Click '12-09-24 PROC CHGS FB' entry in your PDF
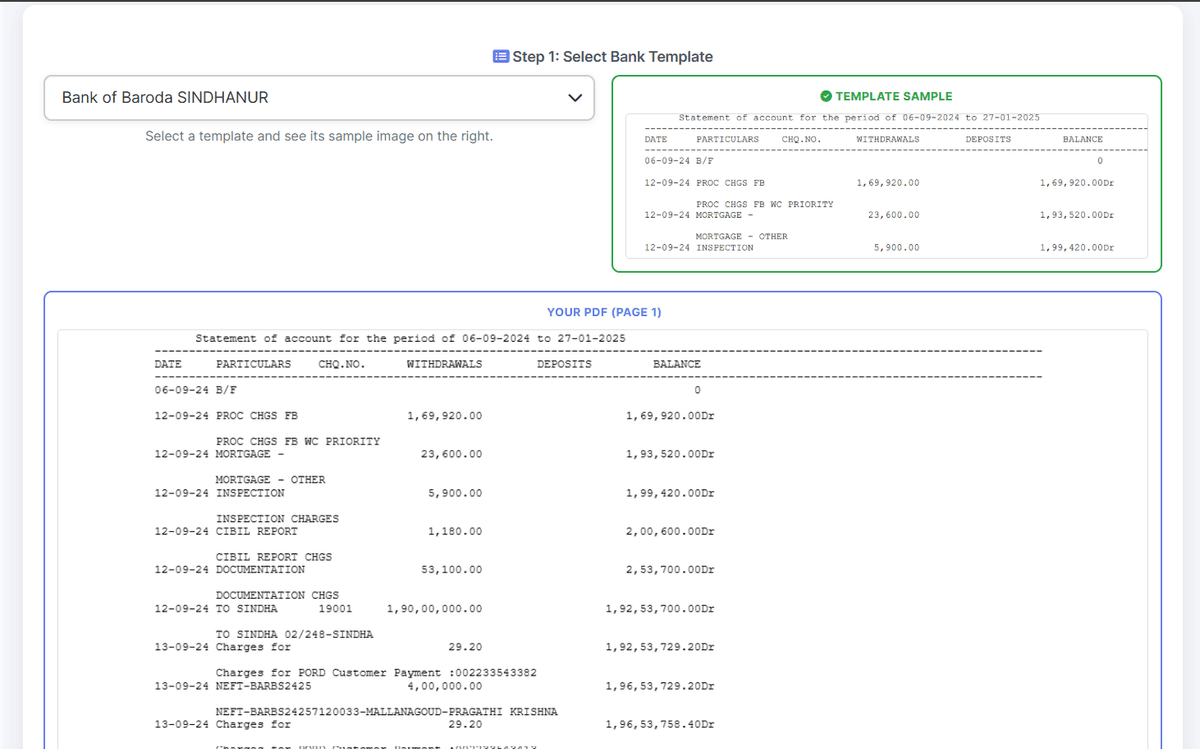The height and width of the screenshot is (749, 1200). tap(226, 416)
